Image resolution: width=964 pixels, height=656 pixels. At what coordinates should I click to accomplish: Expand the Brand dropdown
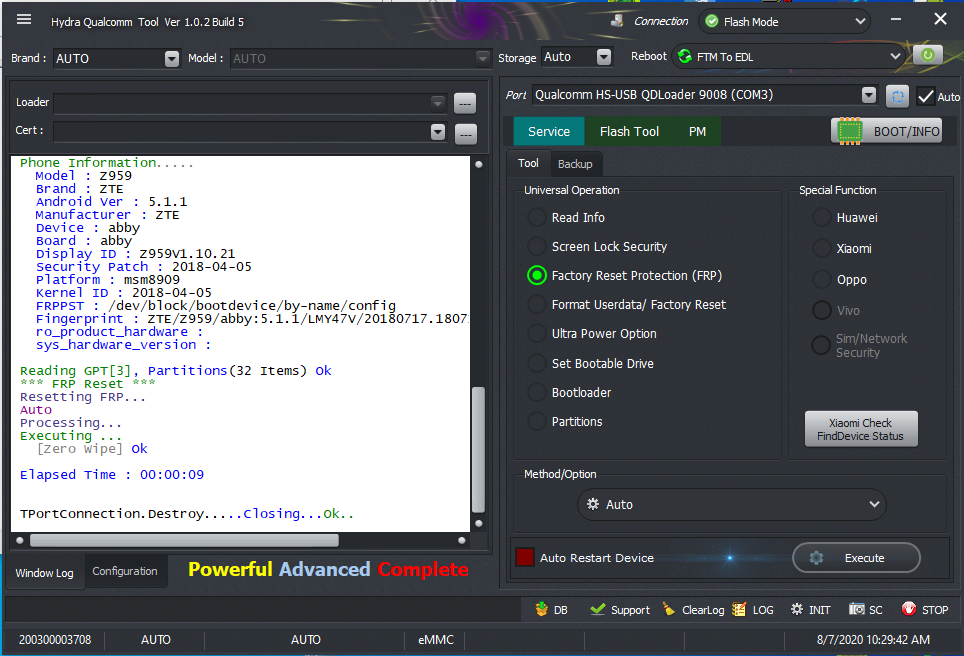[x=171, y=58]
